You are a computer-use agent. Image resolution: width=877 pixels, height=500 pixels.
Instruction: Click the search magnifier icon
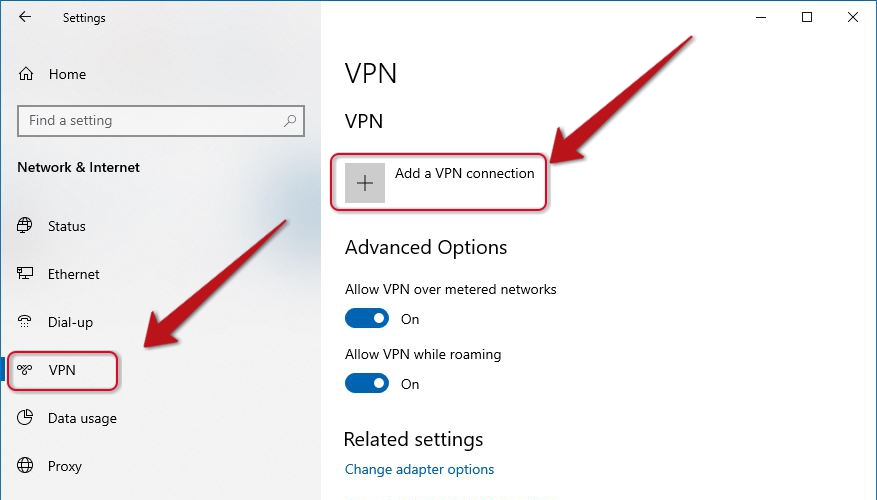pos(290,120)
